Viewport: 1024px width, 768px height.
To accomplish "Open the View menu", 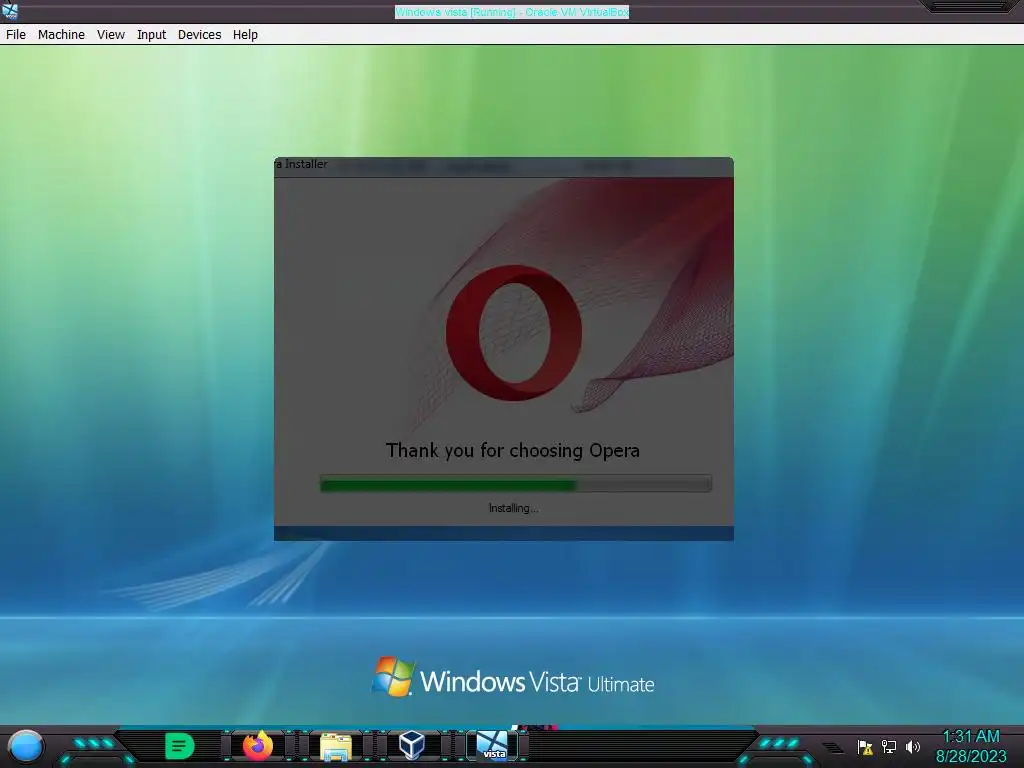I will (x=110, y=35).
